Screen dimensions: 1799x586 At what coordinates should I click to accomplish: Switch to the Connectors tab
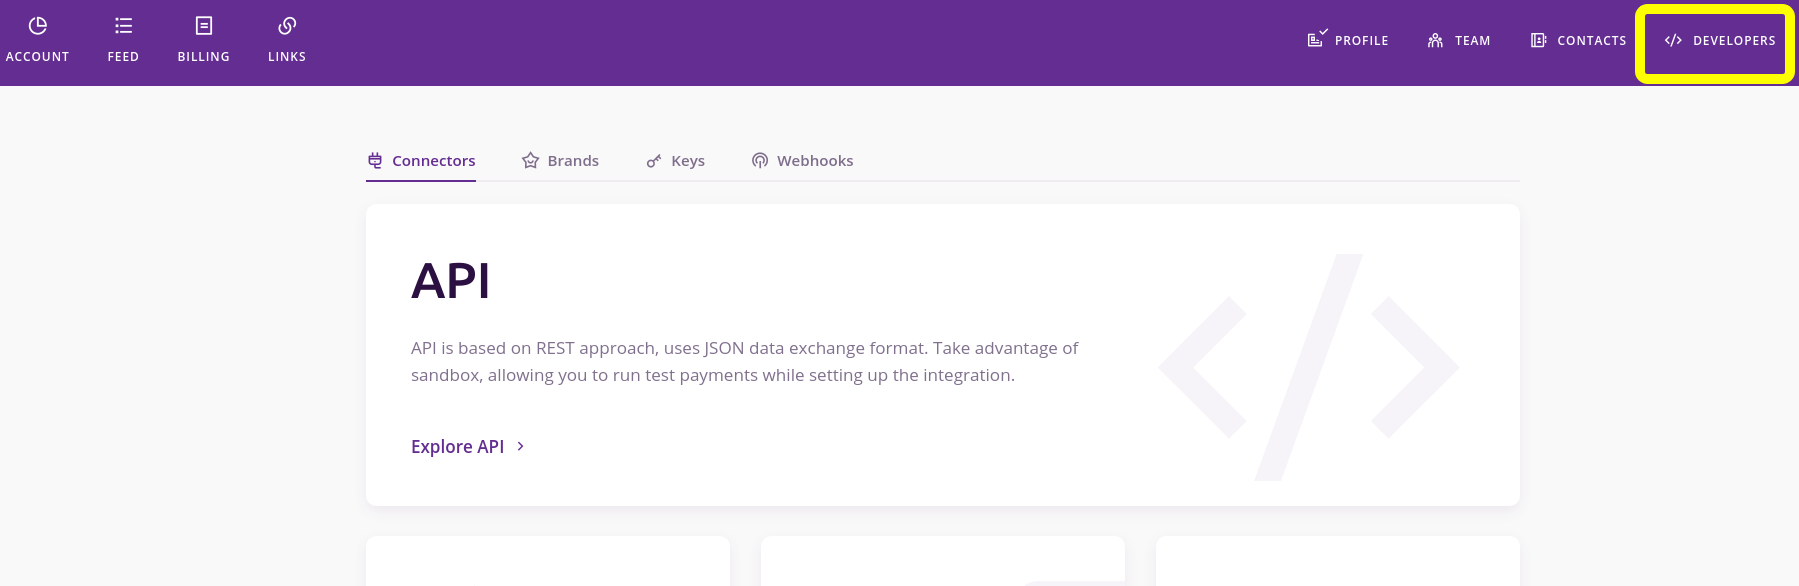tap(433, 161)
